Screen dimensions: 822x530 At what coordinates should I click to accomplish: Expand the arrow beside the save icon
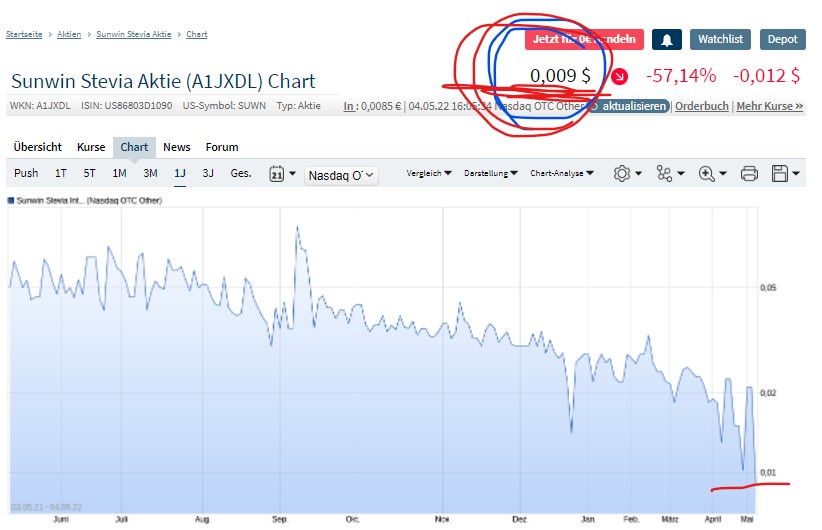(x=796, y=174)
